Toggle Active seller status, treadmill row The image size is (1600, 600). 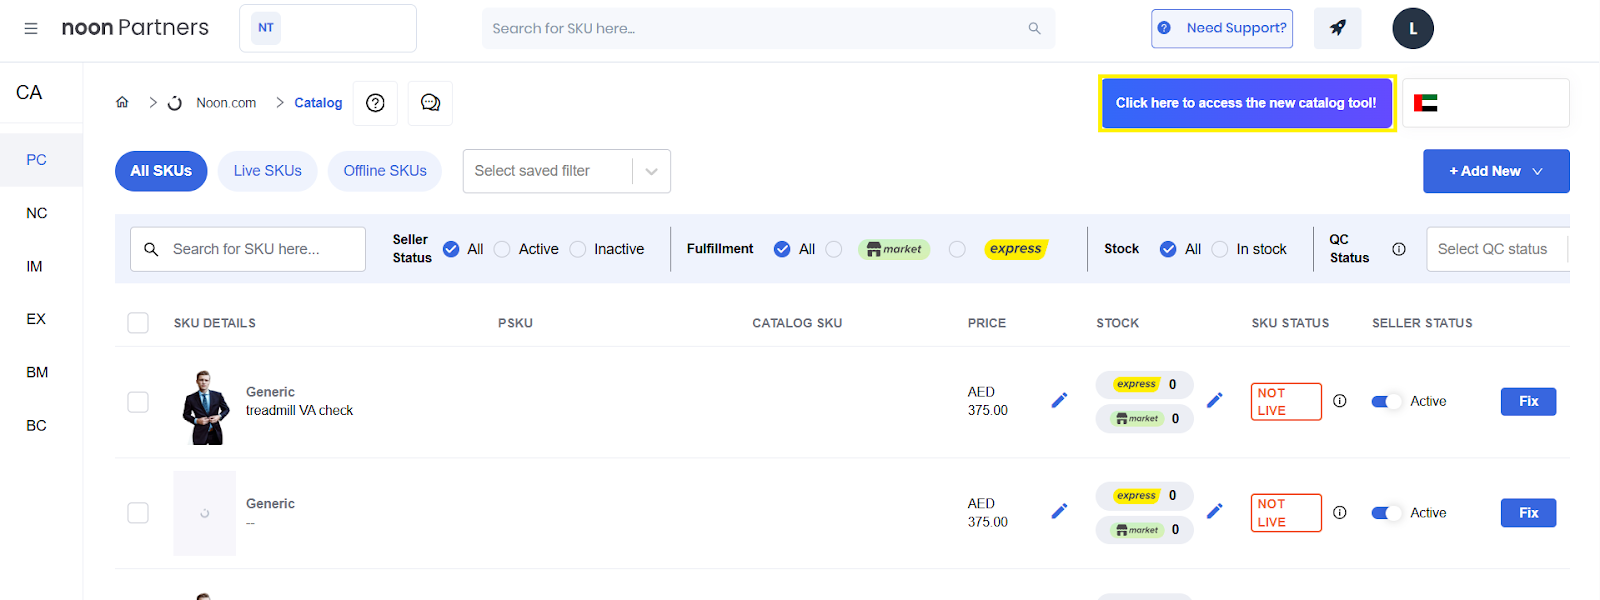[x=1386, y=401]
